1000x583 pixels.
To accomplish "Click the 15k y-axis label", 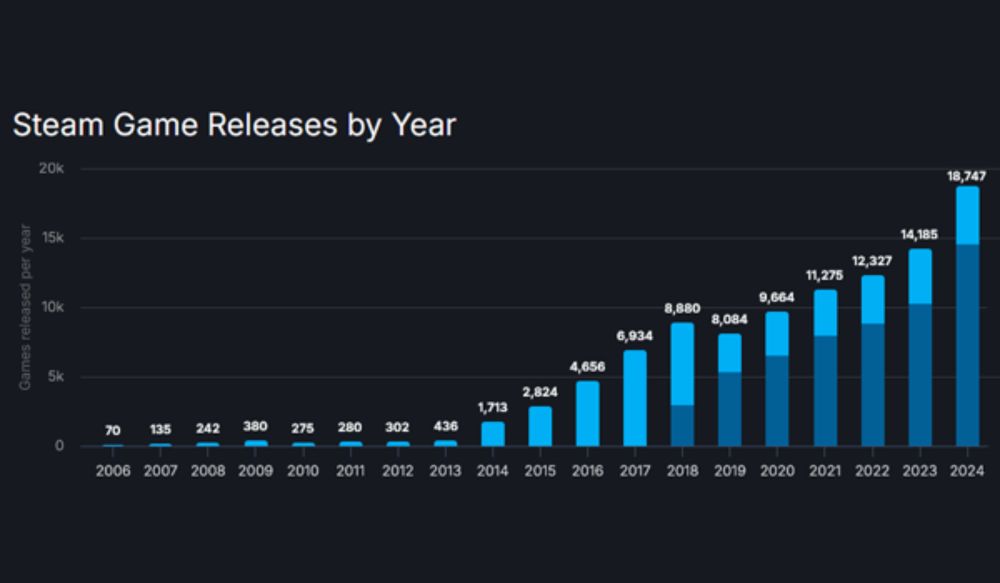I will tap(52, 238).
